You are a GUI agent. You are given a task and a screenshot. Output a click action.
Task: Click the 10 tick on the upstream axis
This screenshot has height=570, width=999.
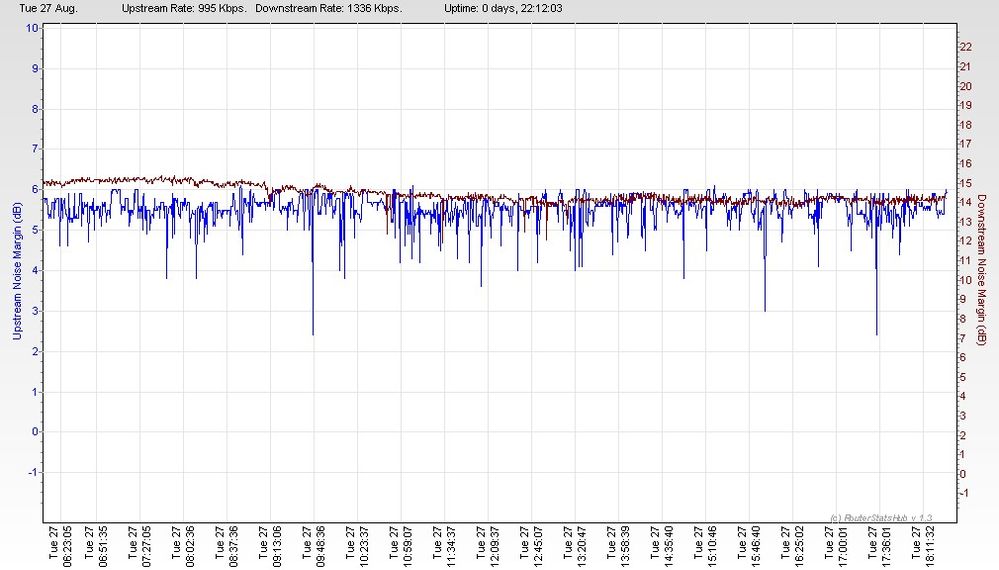(32, 28)
